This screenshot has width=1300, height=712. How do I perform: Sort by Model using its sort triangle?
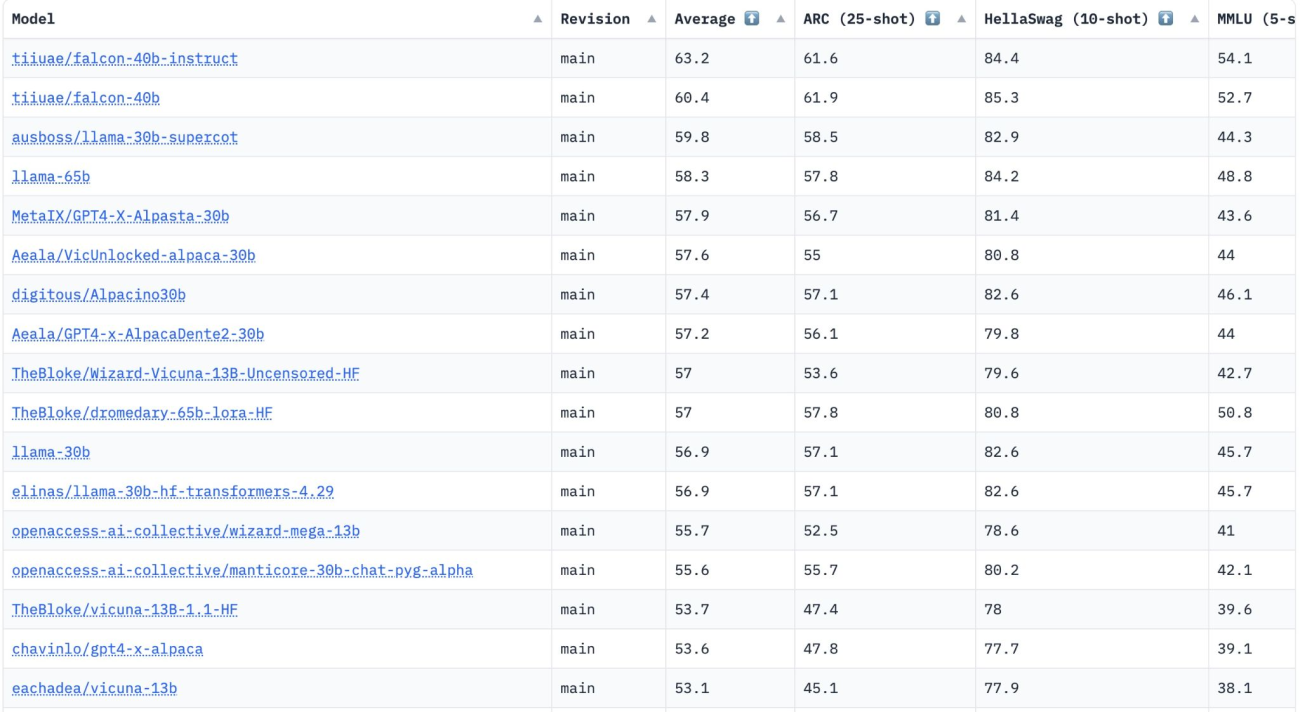(538, 20)
